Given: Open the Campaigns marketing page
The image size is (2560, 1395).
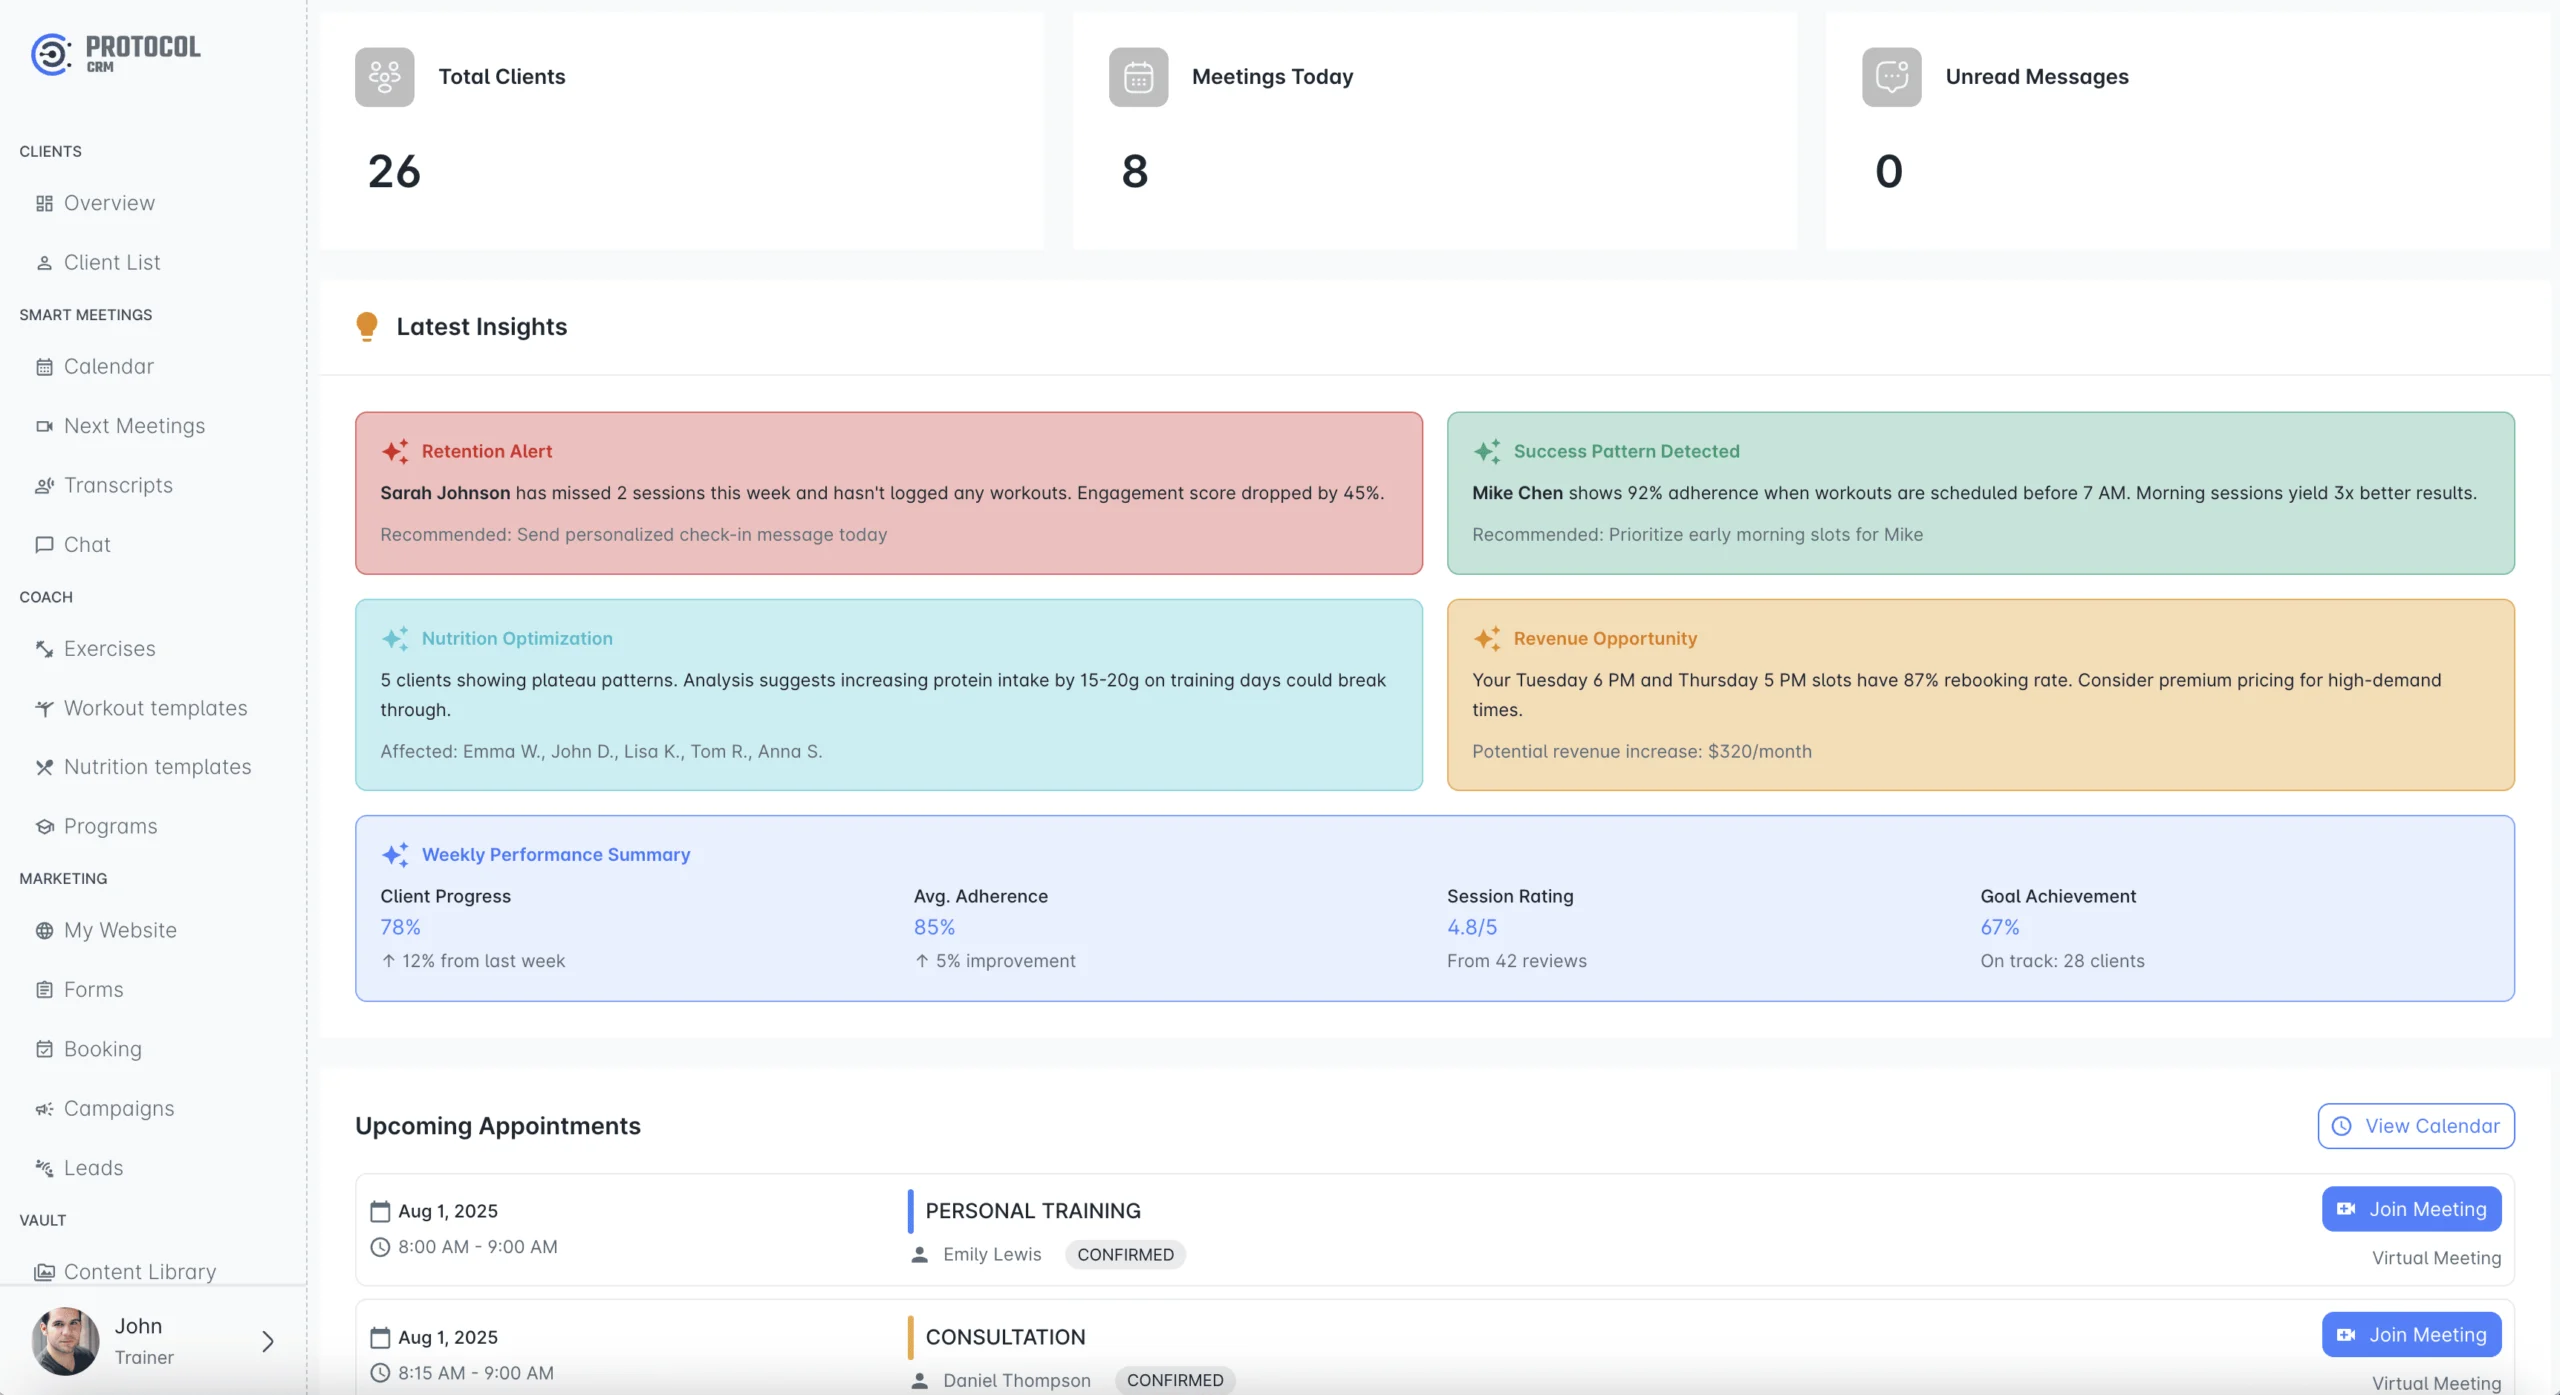Looking at the screenshot, I should (118, 1108).
